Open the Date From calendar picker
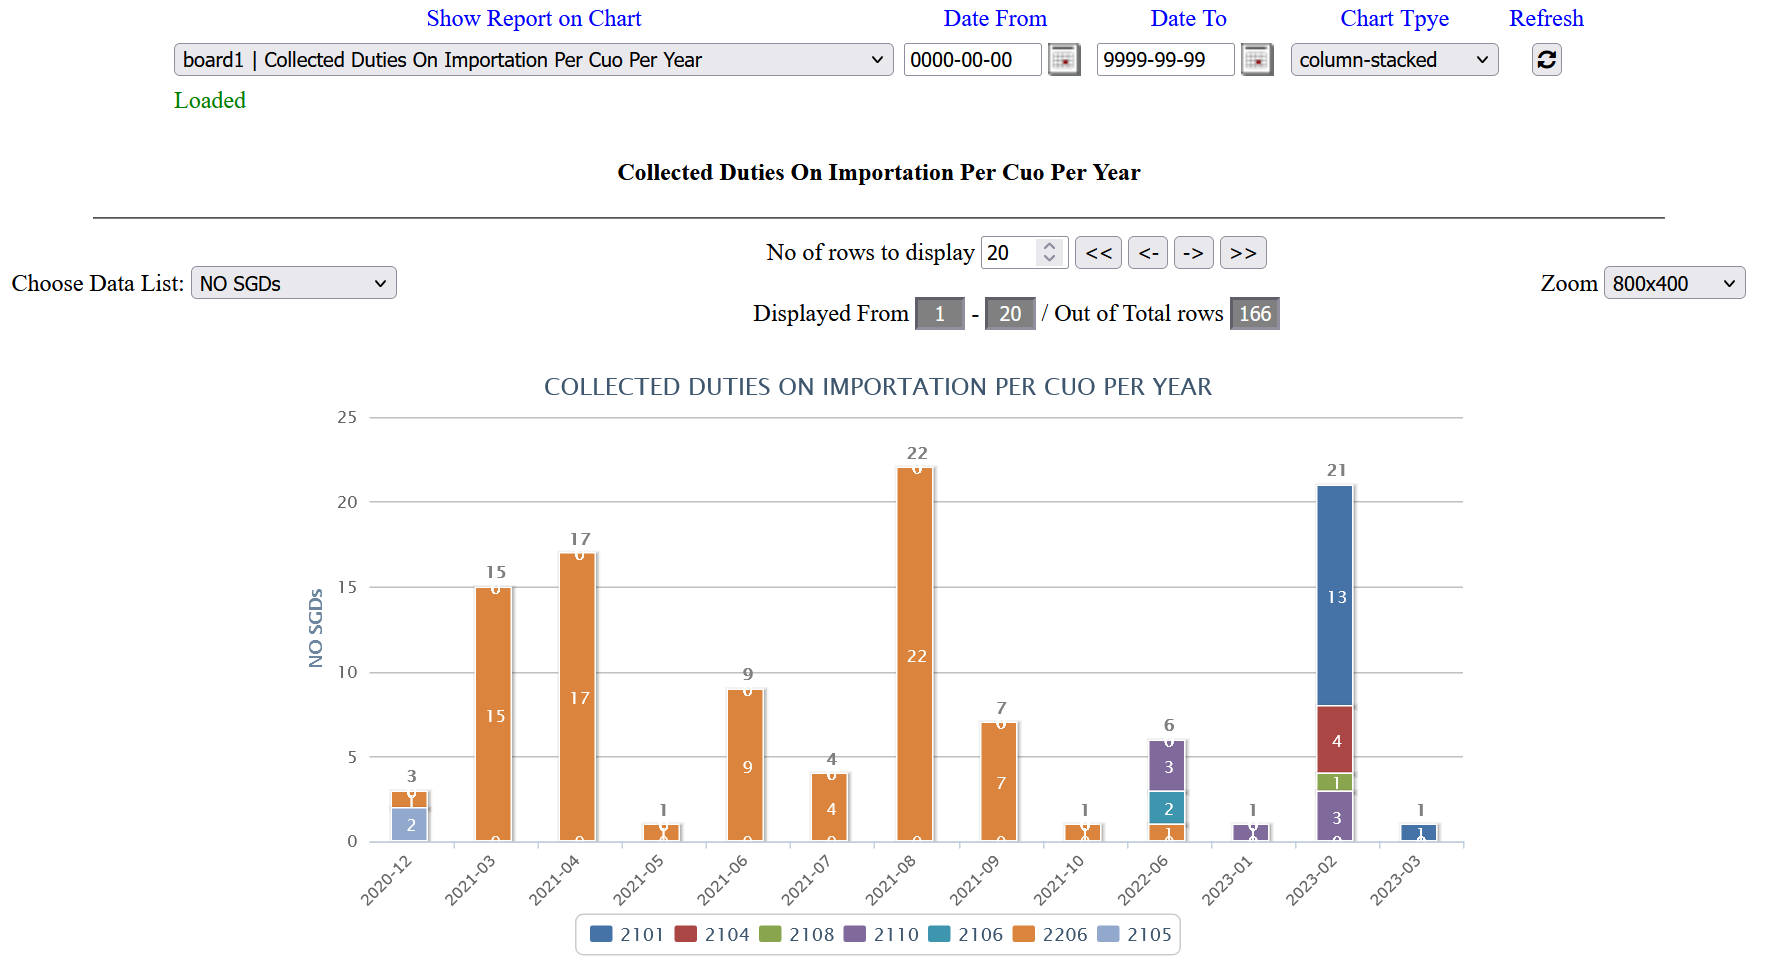Screen dimensions: 1765x964 1064,60
